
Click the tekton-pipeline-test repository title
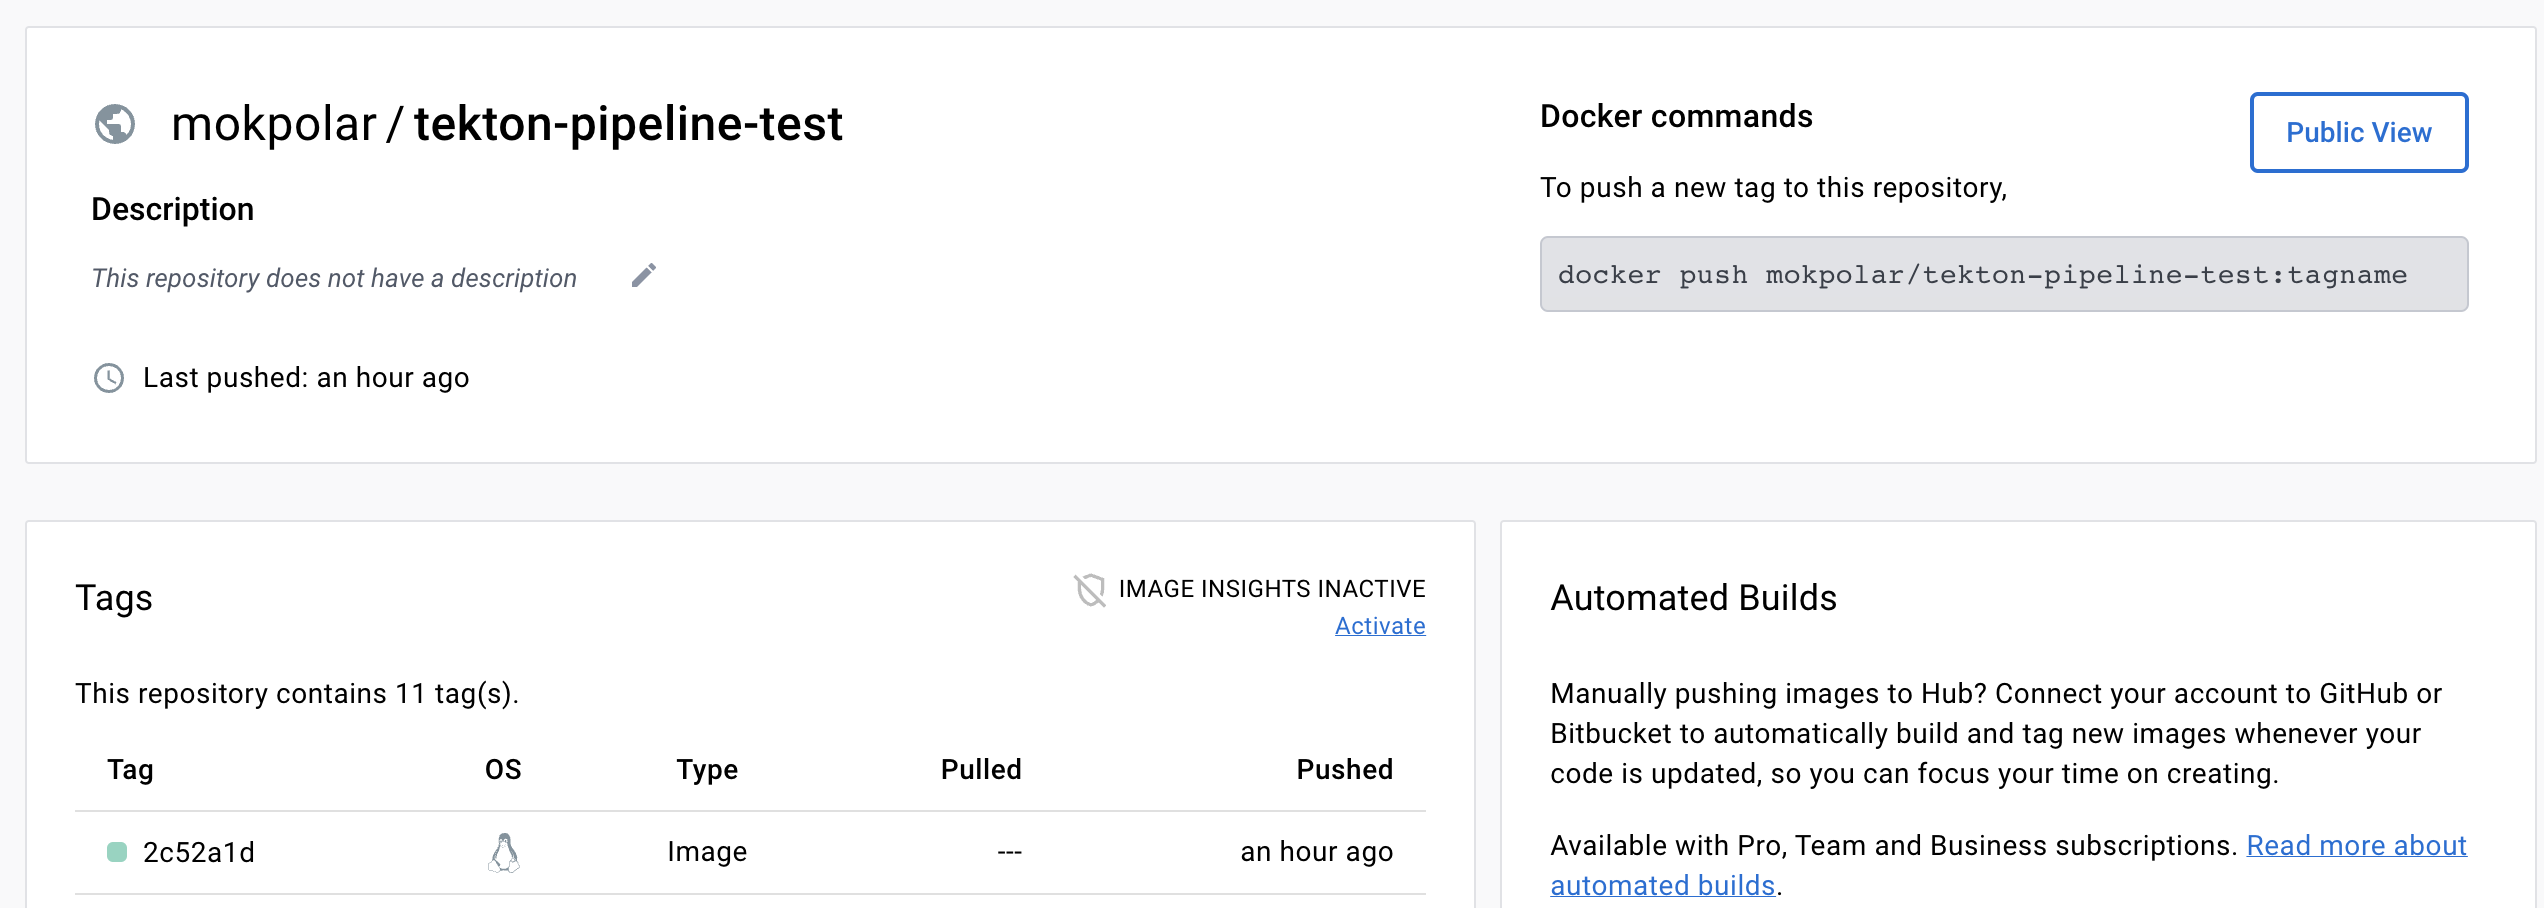point(629,124)
